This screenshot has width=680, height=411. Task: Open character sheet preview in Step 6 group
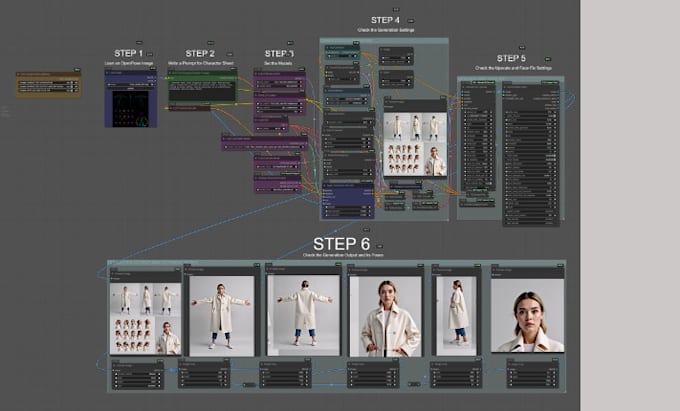pyautogui.click(x=145, y=319)
